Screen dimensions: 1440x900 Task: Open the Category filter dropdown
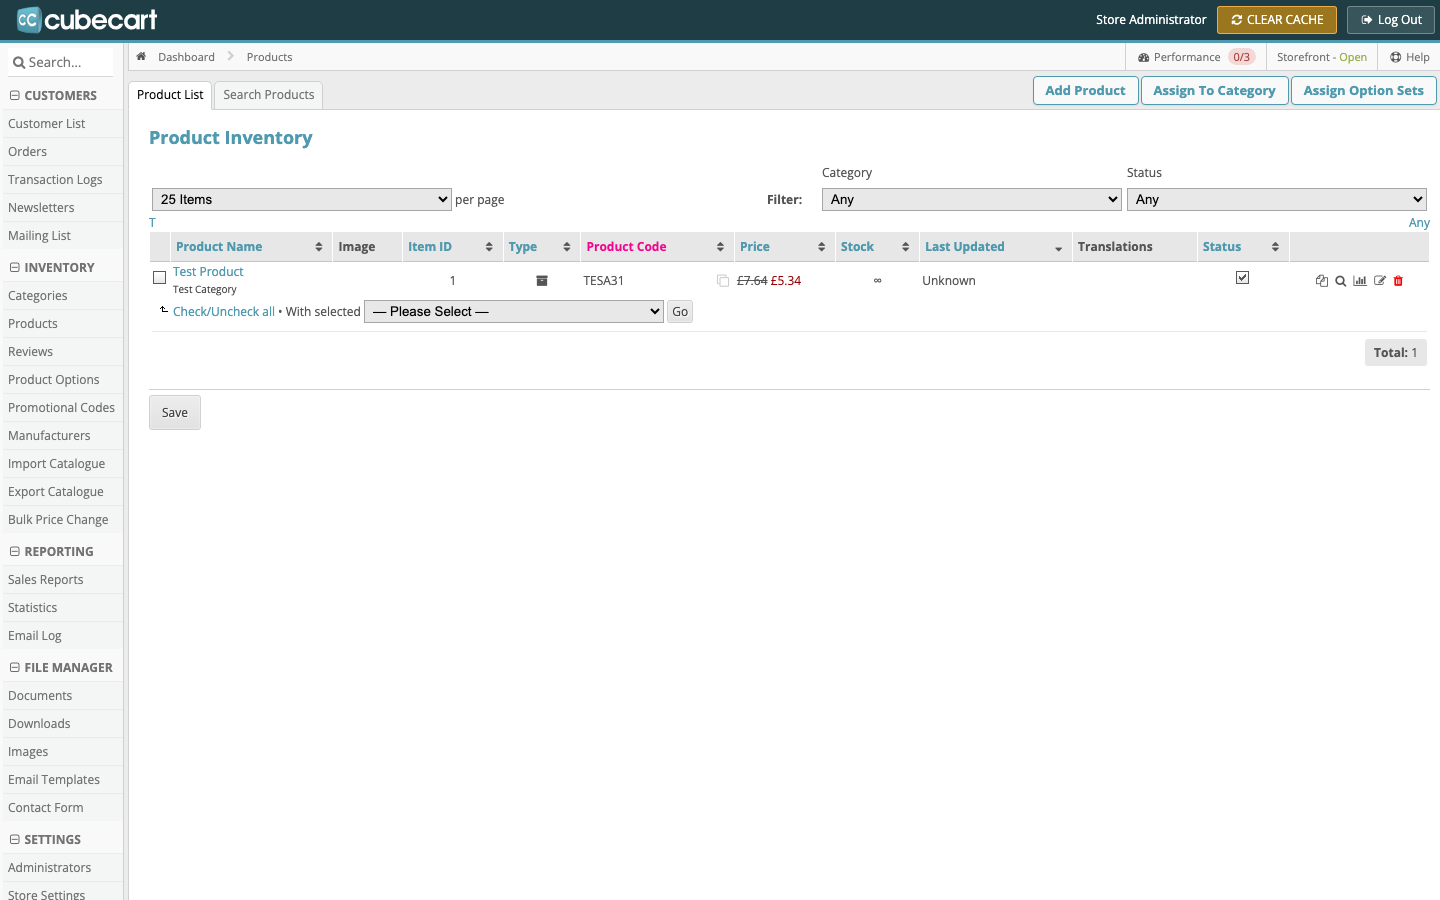(x=972, y=200)
